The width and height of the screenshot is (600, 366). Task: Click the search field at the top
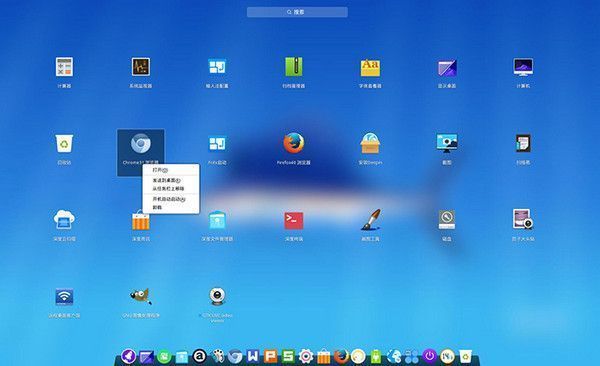point(297,12)
